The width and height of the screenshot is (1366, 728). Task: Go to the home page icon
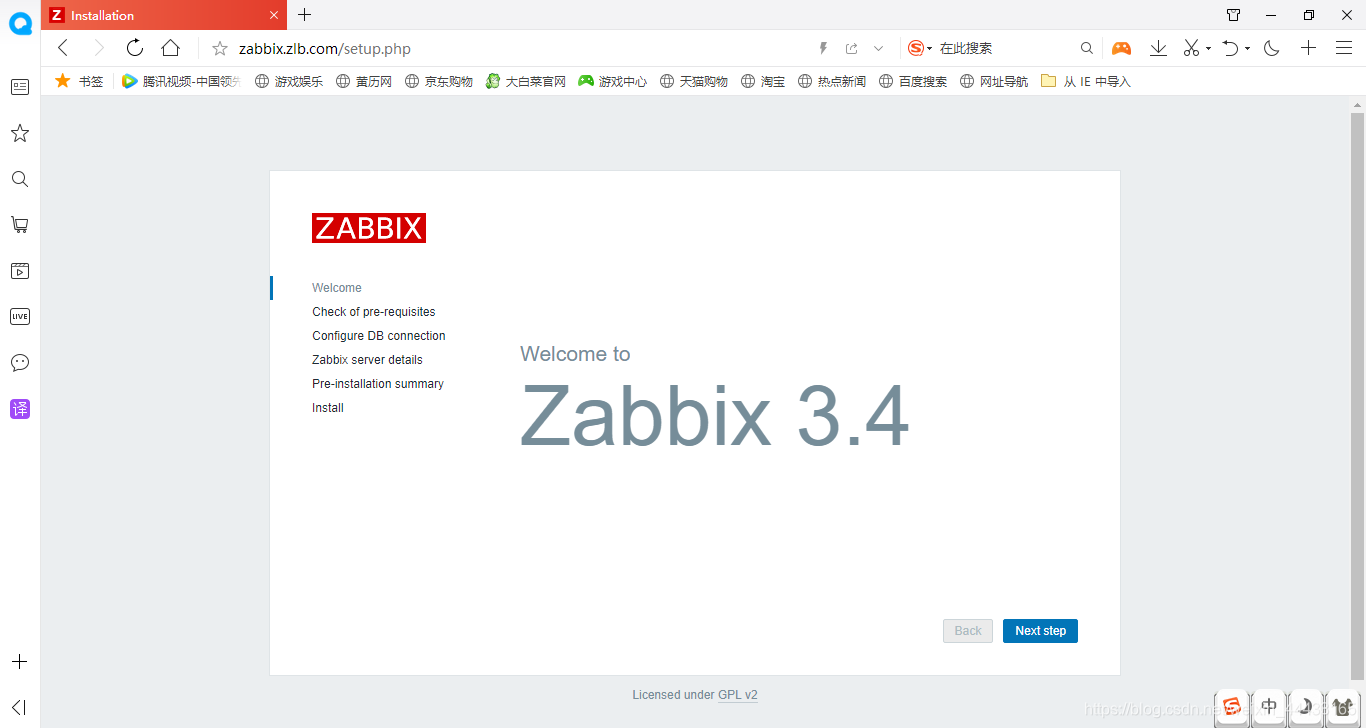pyautogui.click(x=170, y=48)
